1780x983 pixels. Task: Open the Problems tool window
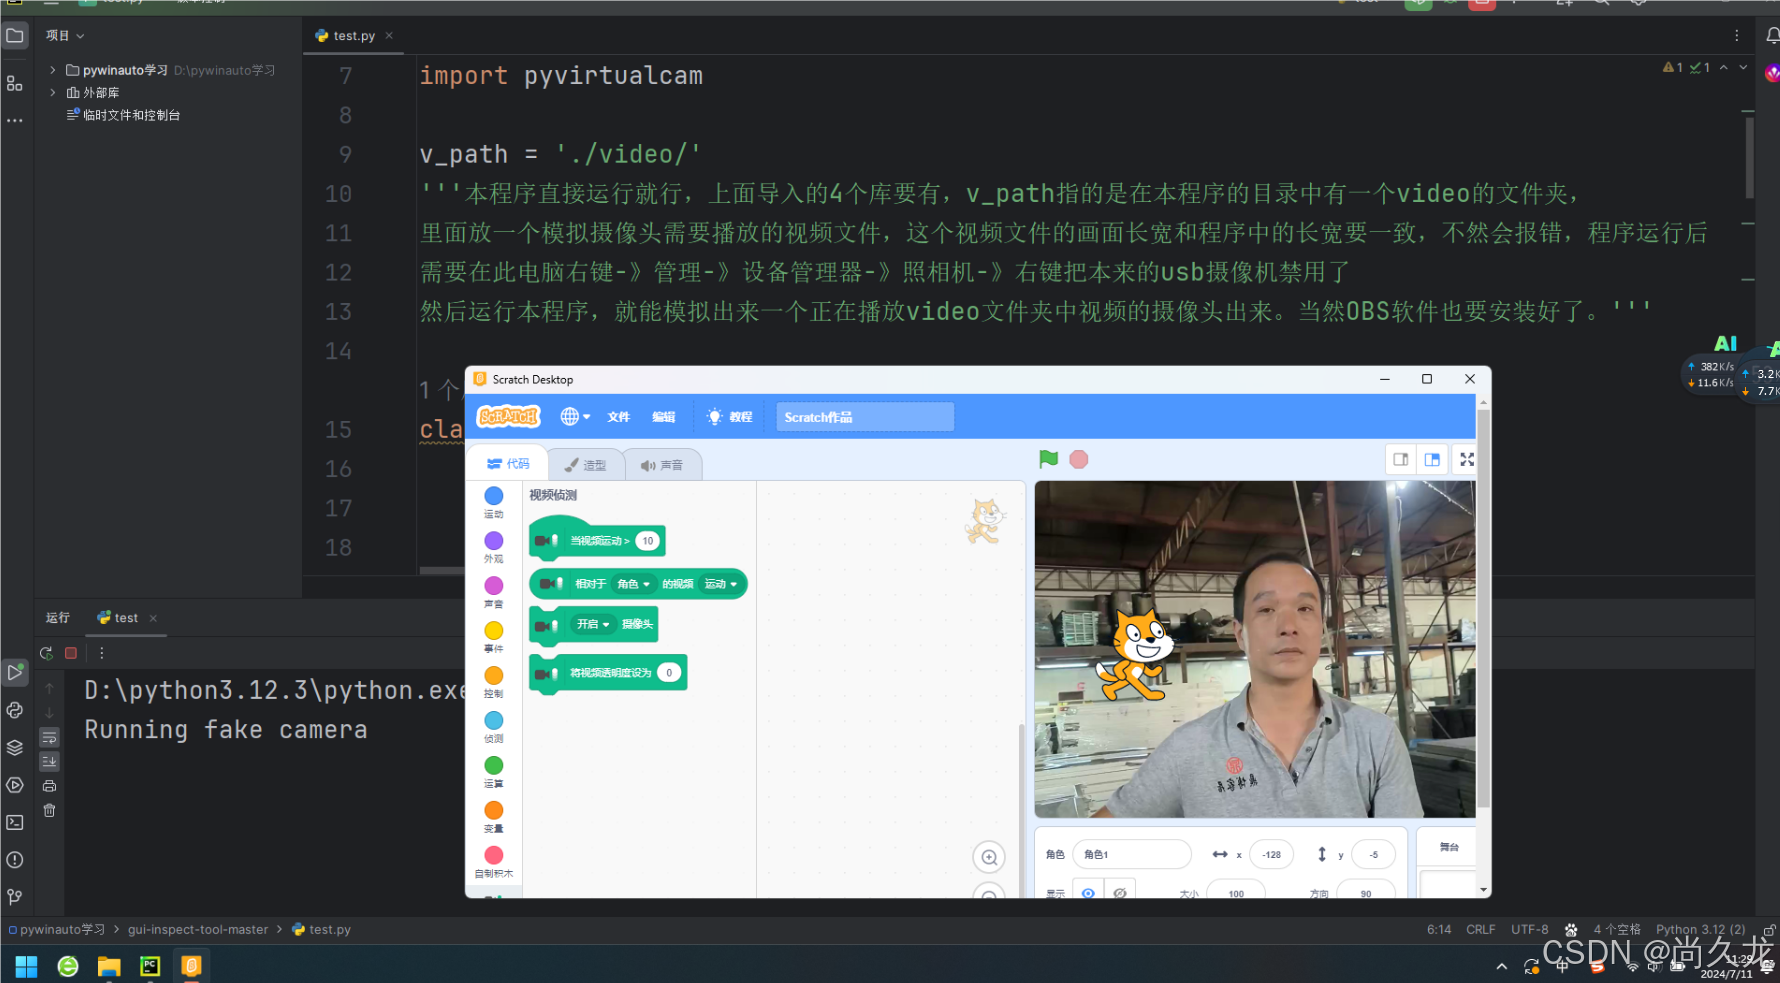click(x=14, y=860)
